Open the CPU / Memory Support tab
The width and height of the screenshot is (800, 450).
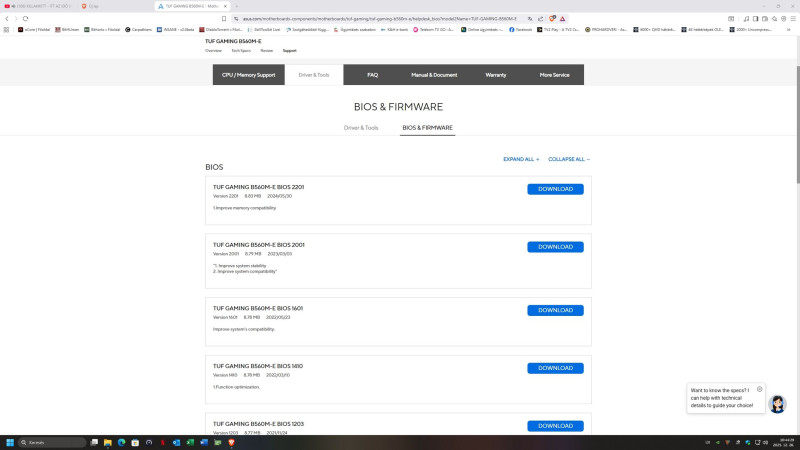pyautogui.click(x=248, y=74)
